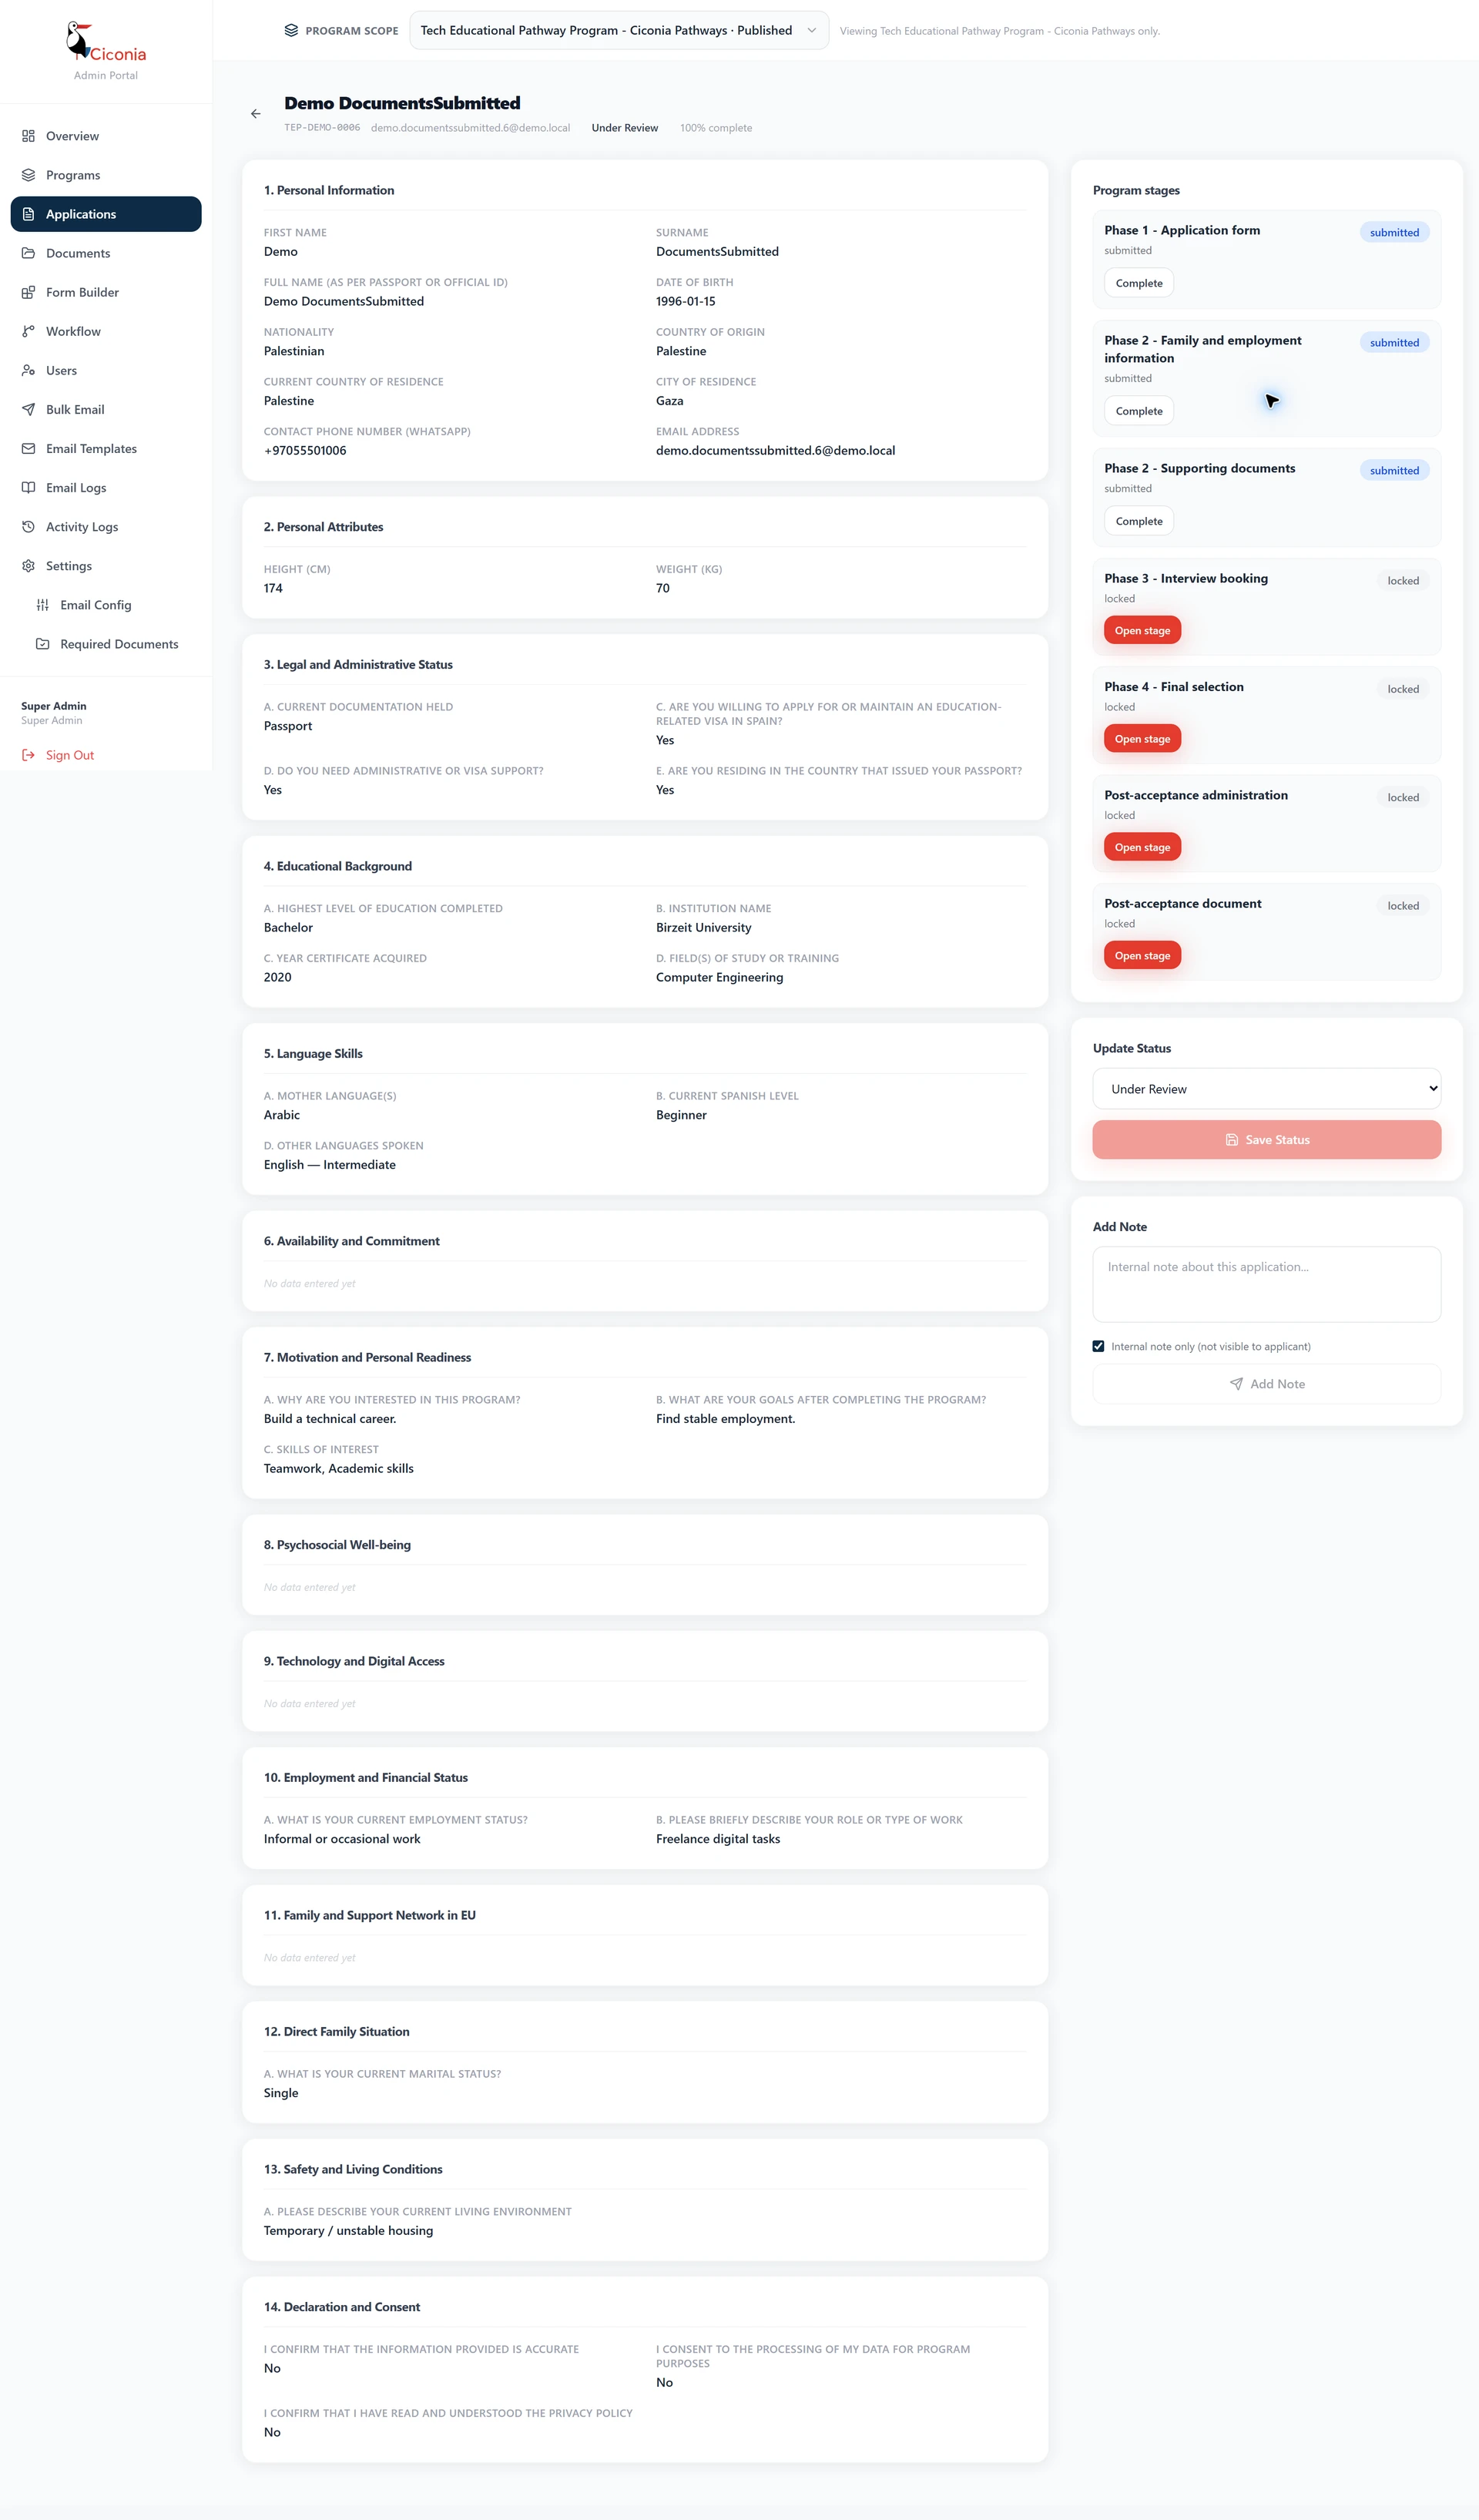Click the Sign Out link

pos(70,755)
